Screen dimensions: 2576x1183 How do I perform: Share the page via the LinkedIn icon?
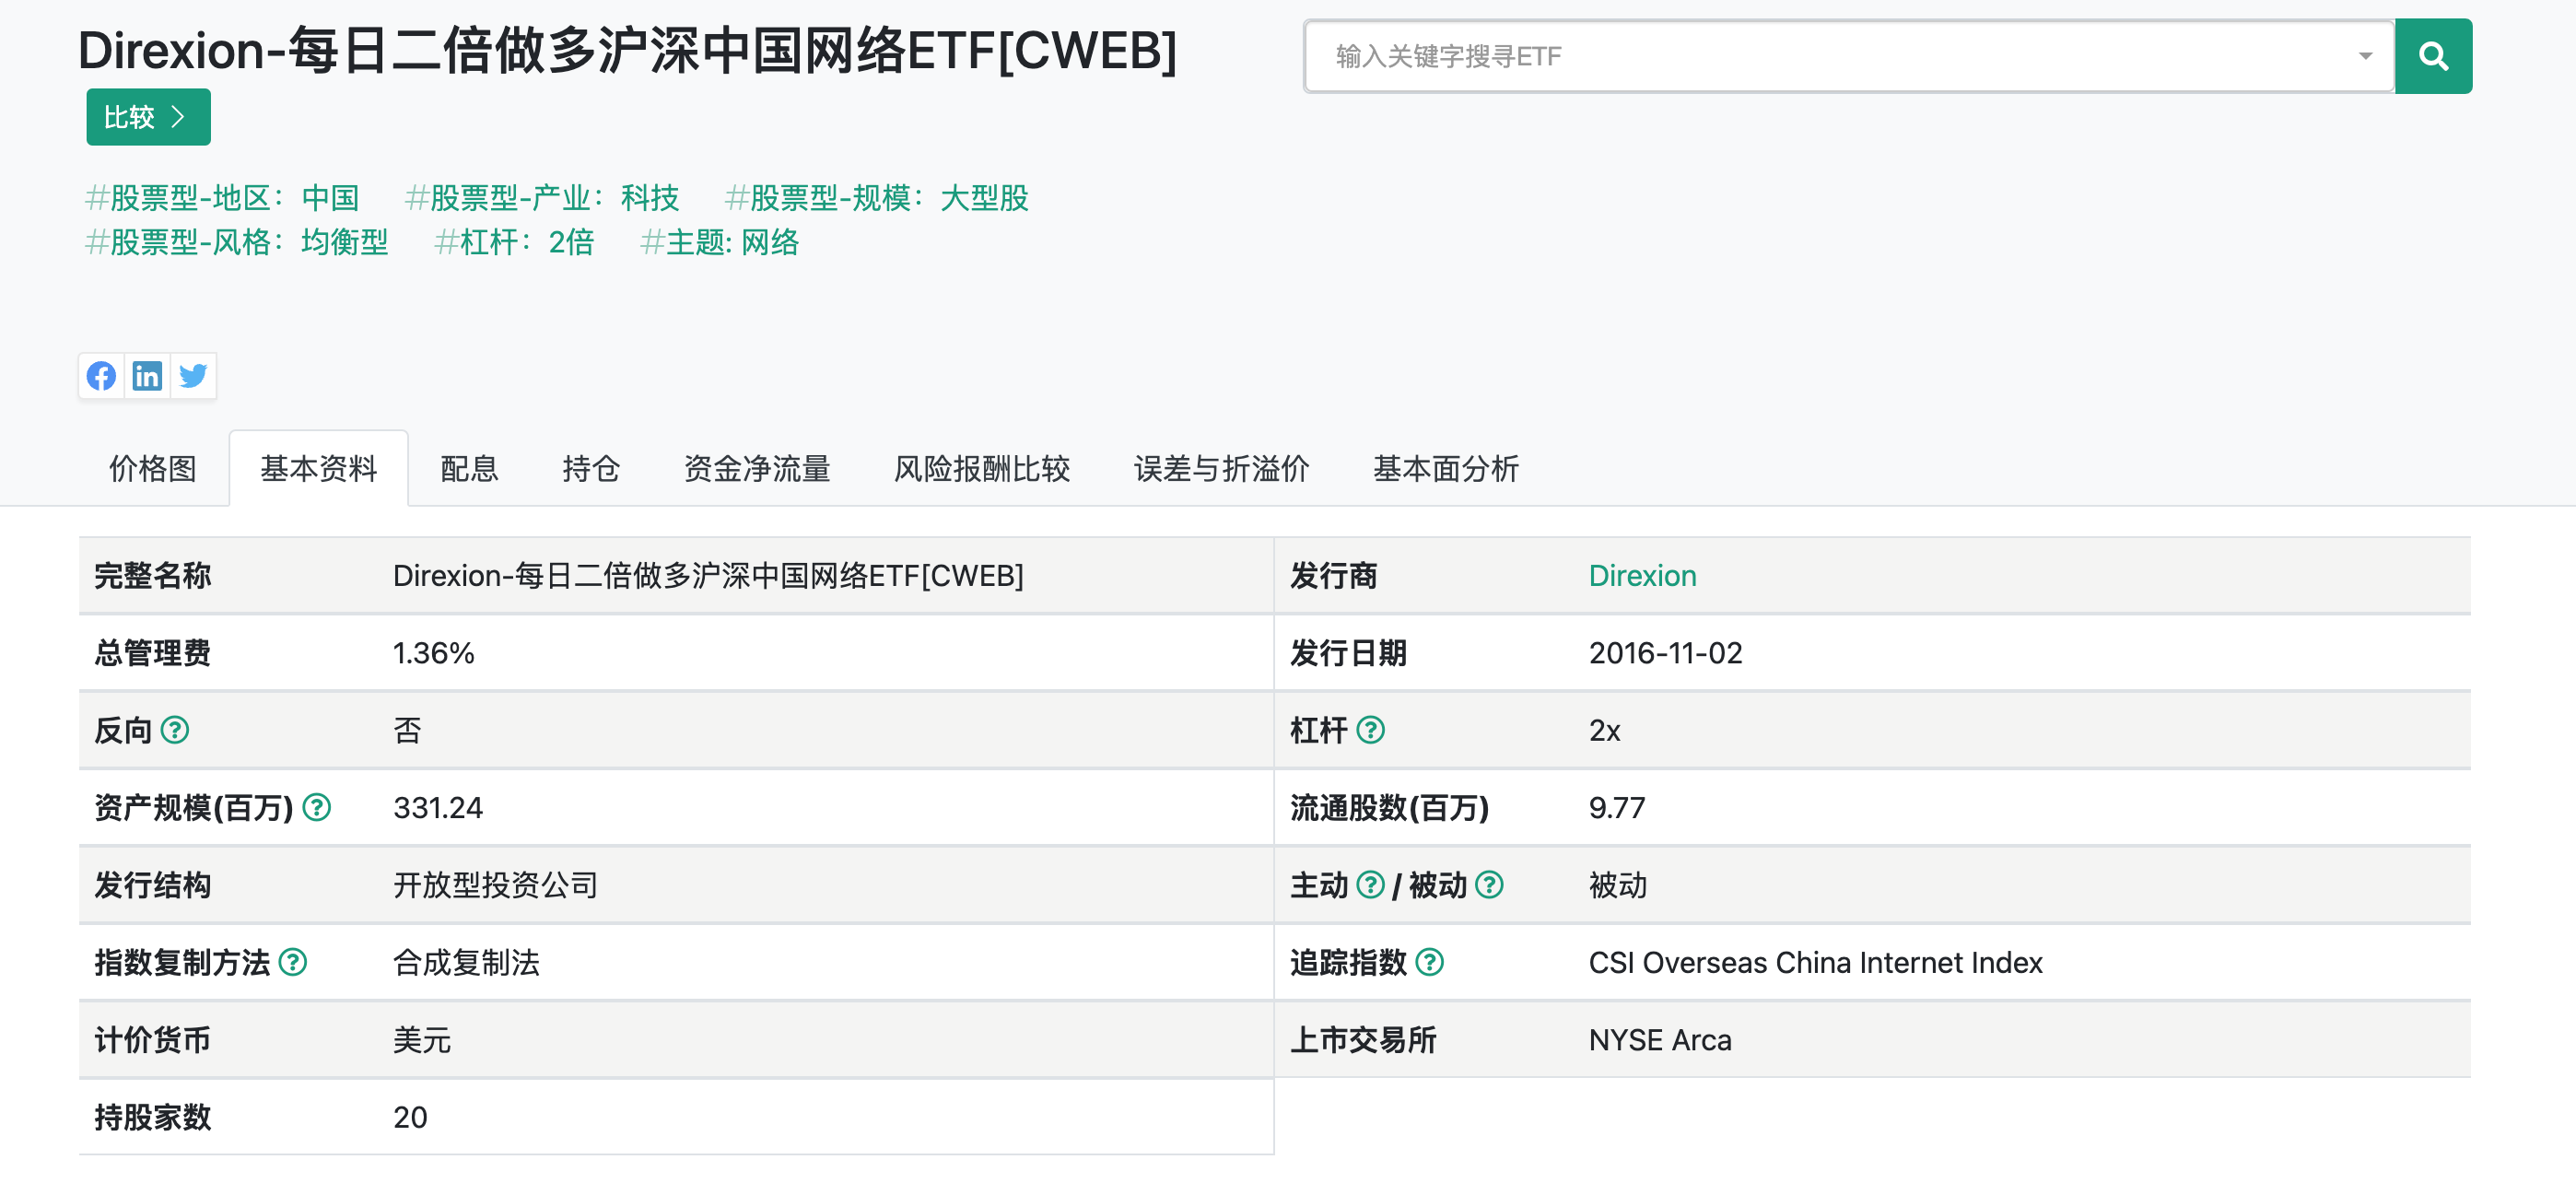coord(147,376)
